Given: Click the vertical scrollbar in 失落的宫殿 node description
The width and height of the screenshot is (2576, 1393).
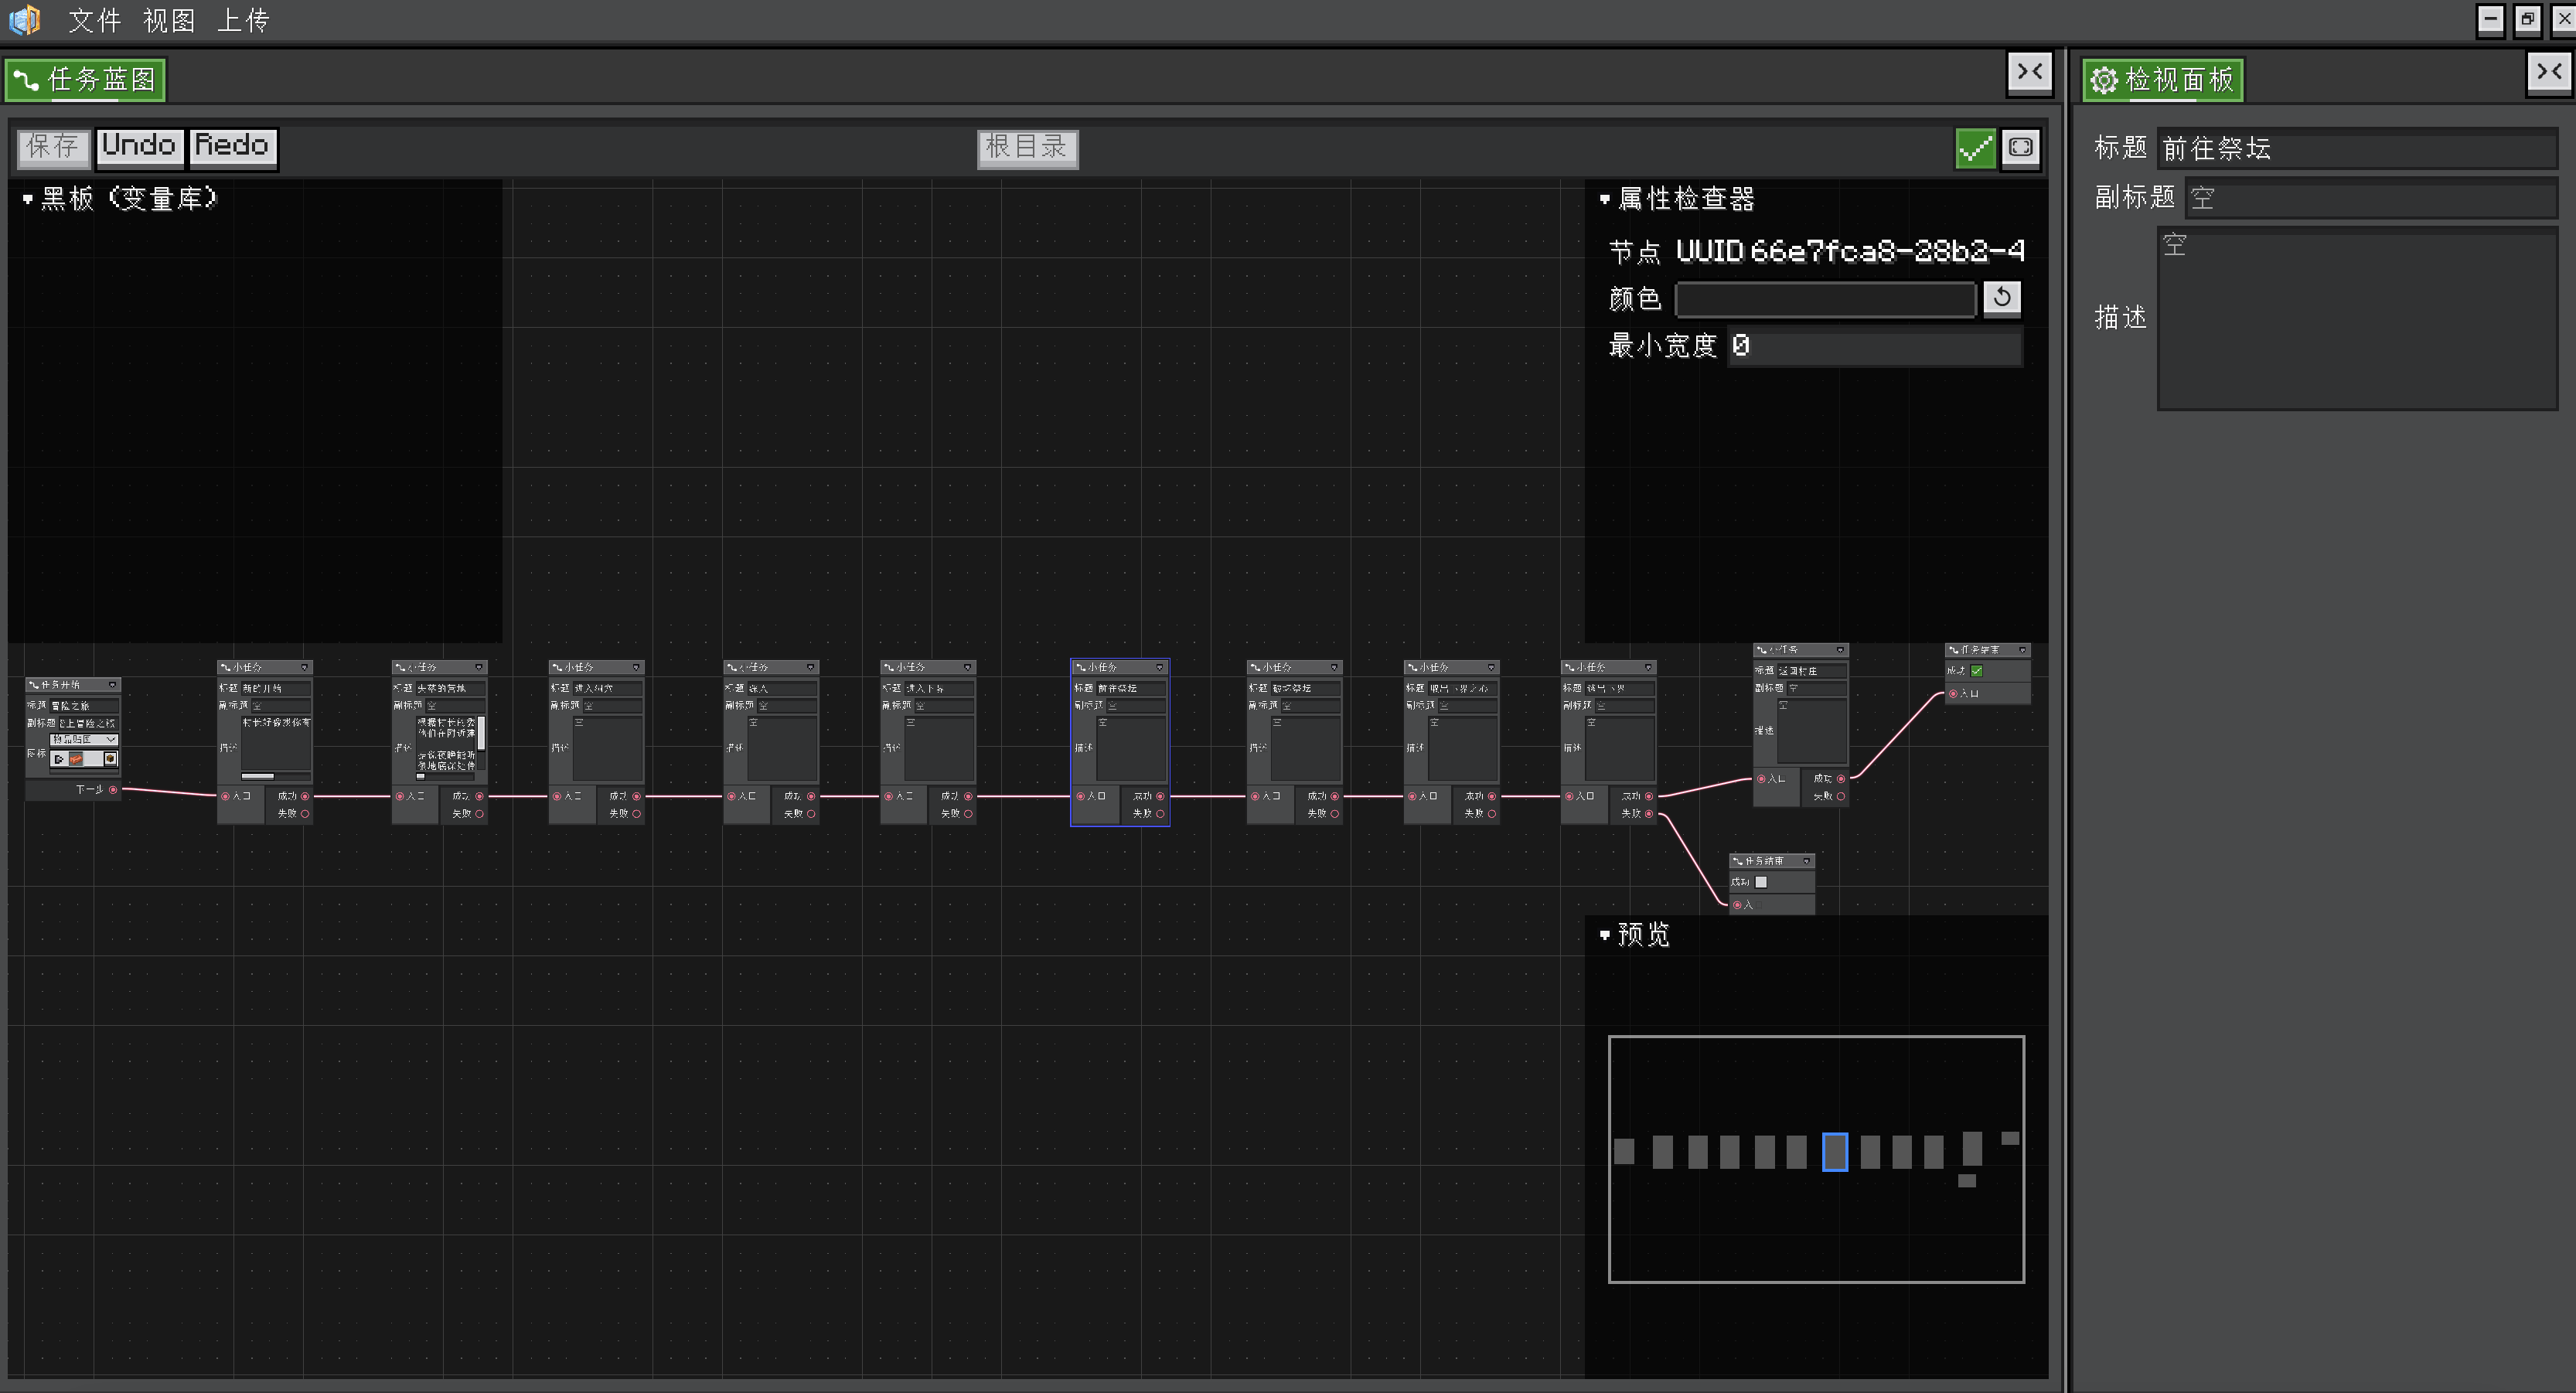Looking at the screenshot, I should point(481,733).
